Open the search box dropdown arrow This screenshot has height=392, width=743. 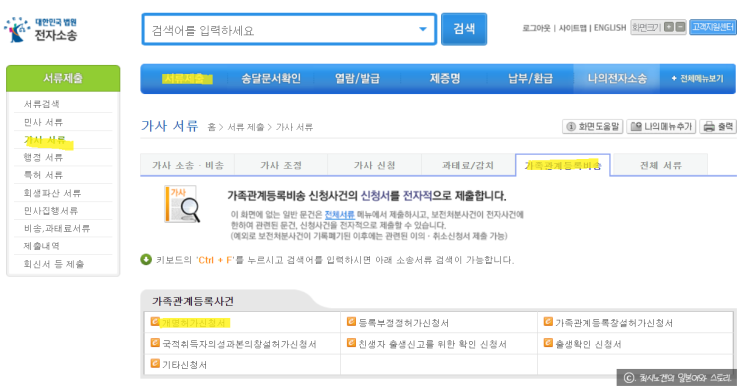423,29
